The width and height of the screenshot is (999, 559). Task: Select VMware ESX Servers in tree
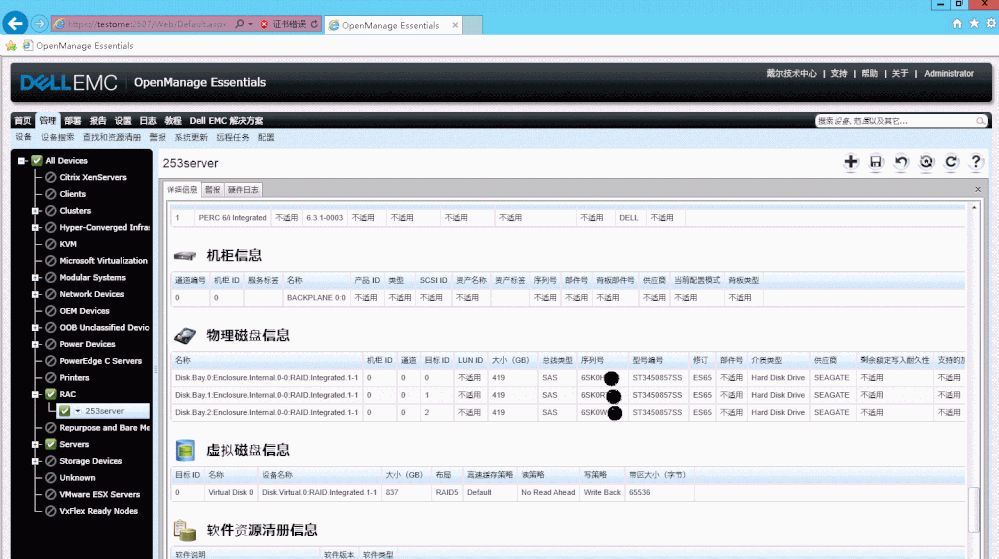click(99, 494)
